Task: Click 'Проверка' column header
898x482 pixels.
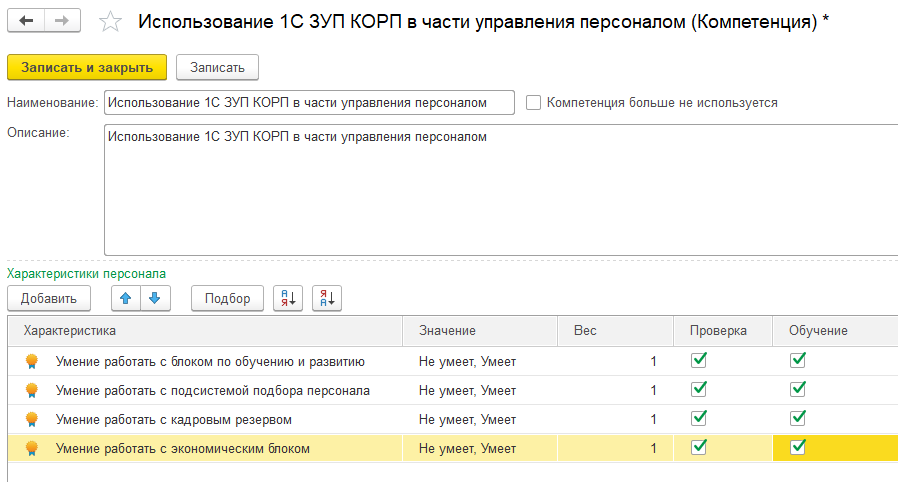Action: (x=723, y=331)
